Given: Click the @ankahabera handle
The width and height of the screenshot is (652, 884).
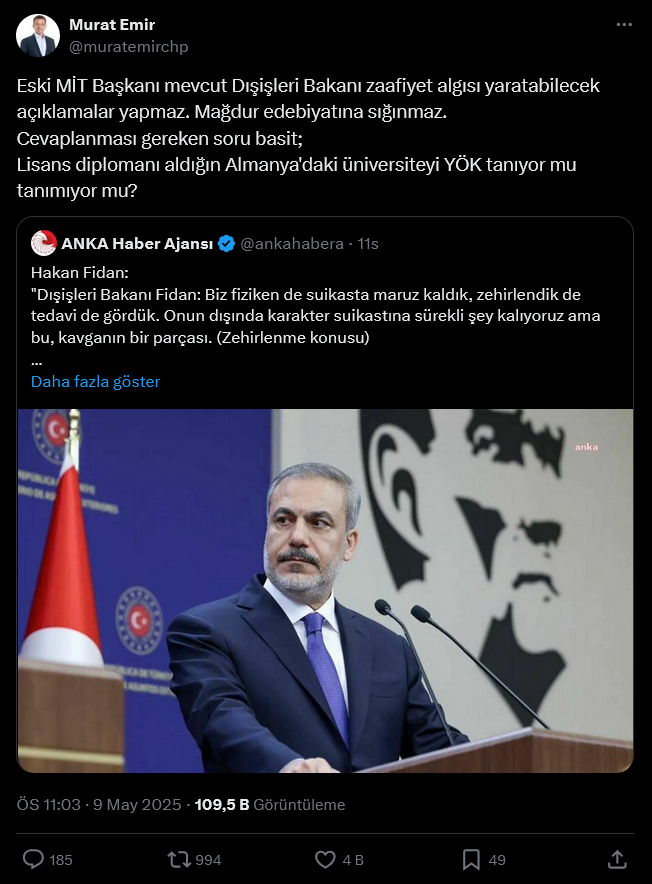Looking at the screenshot, I should click(292, 244).
